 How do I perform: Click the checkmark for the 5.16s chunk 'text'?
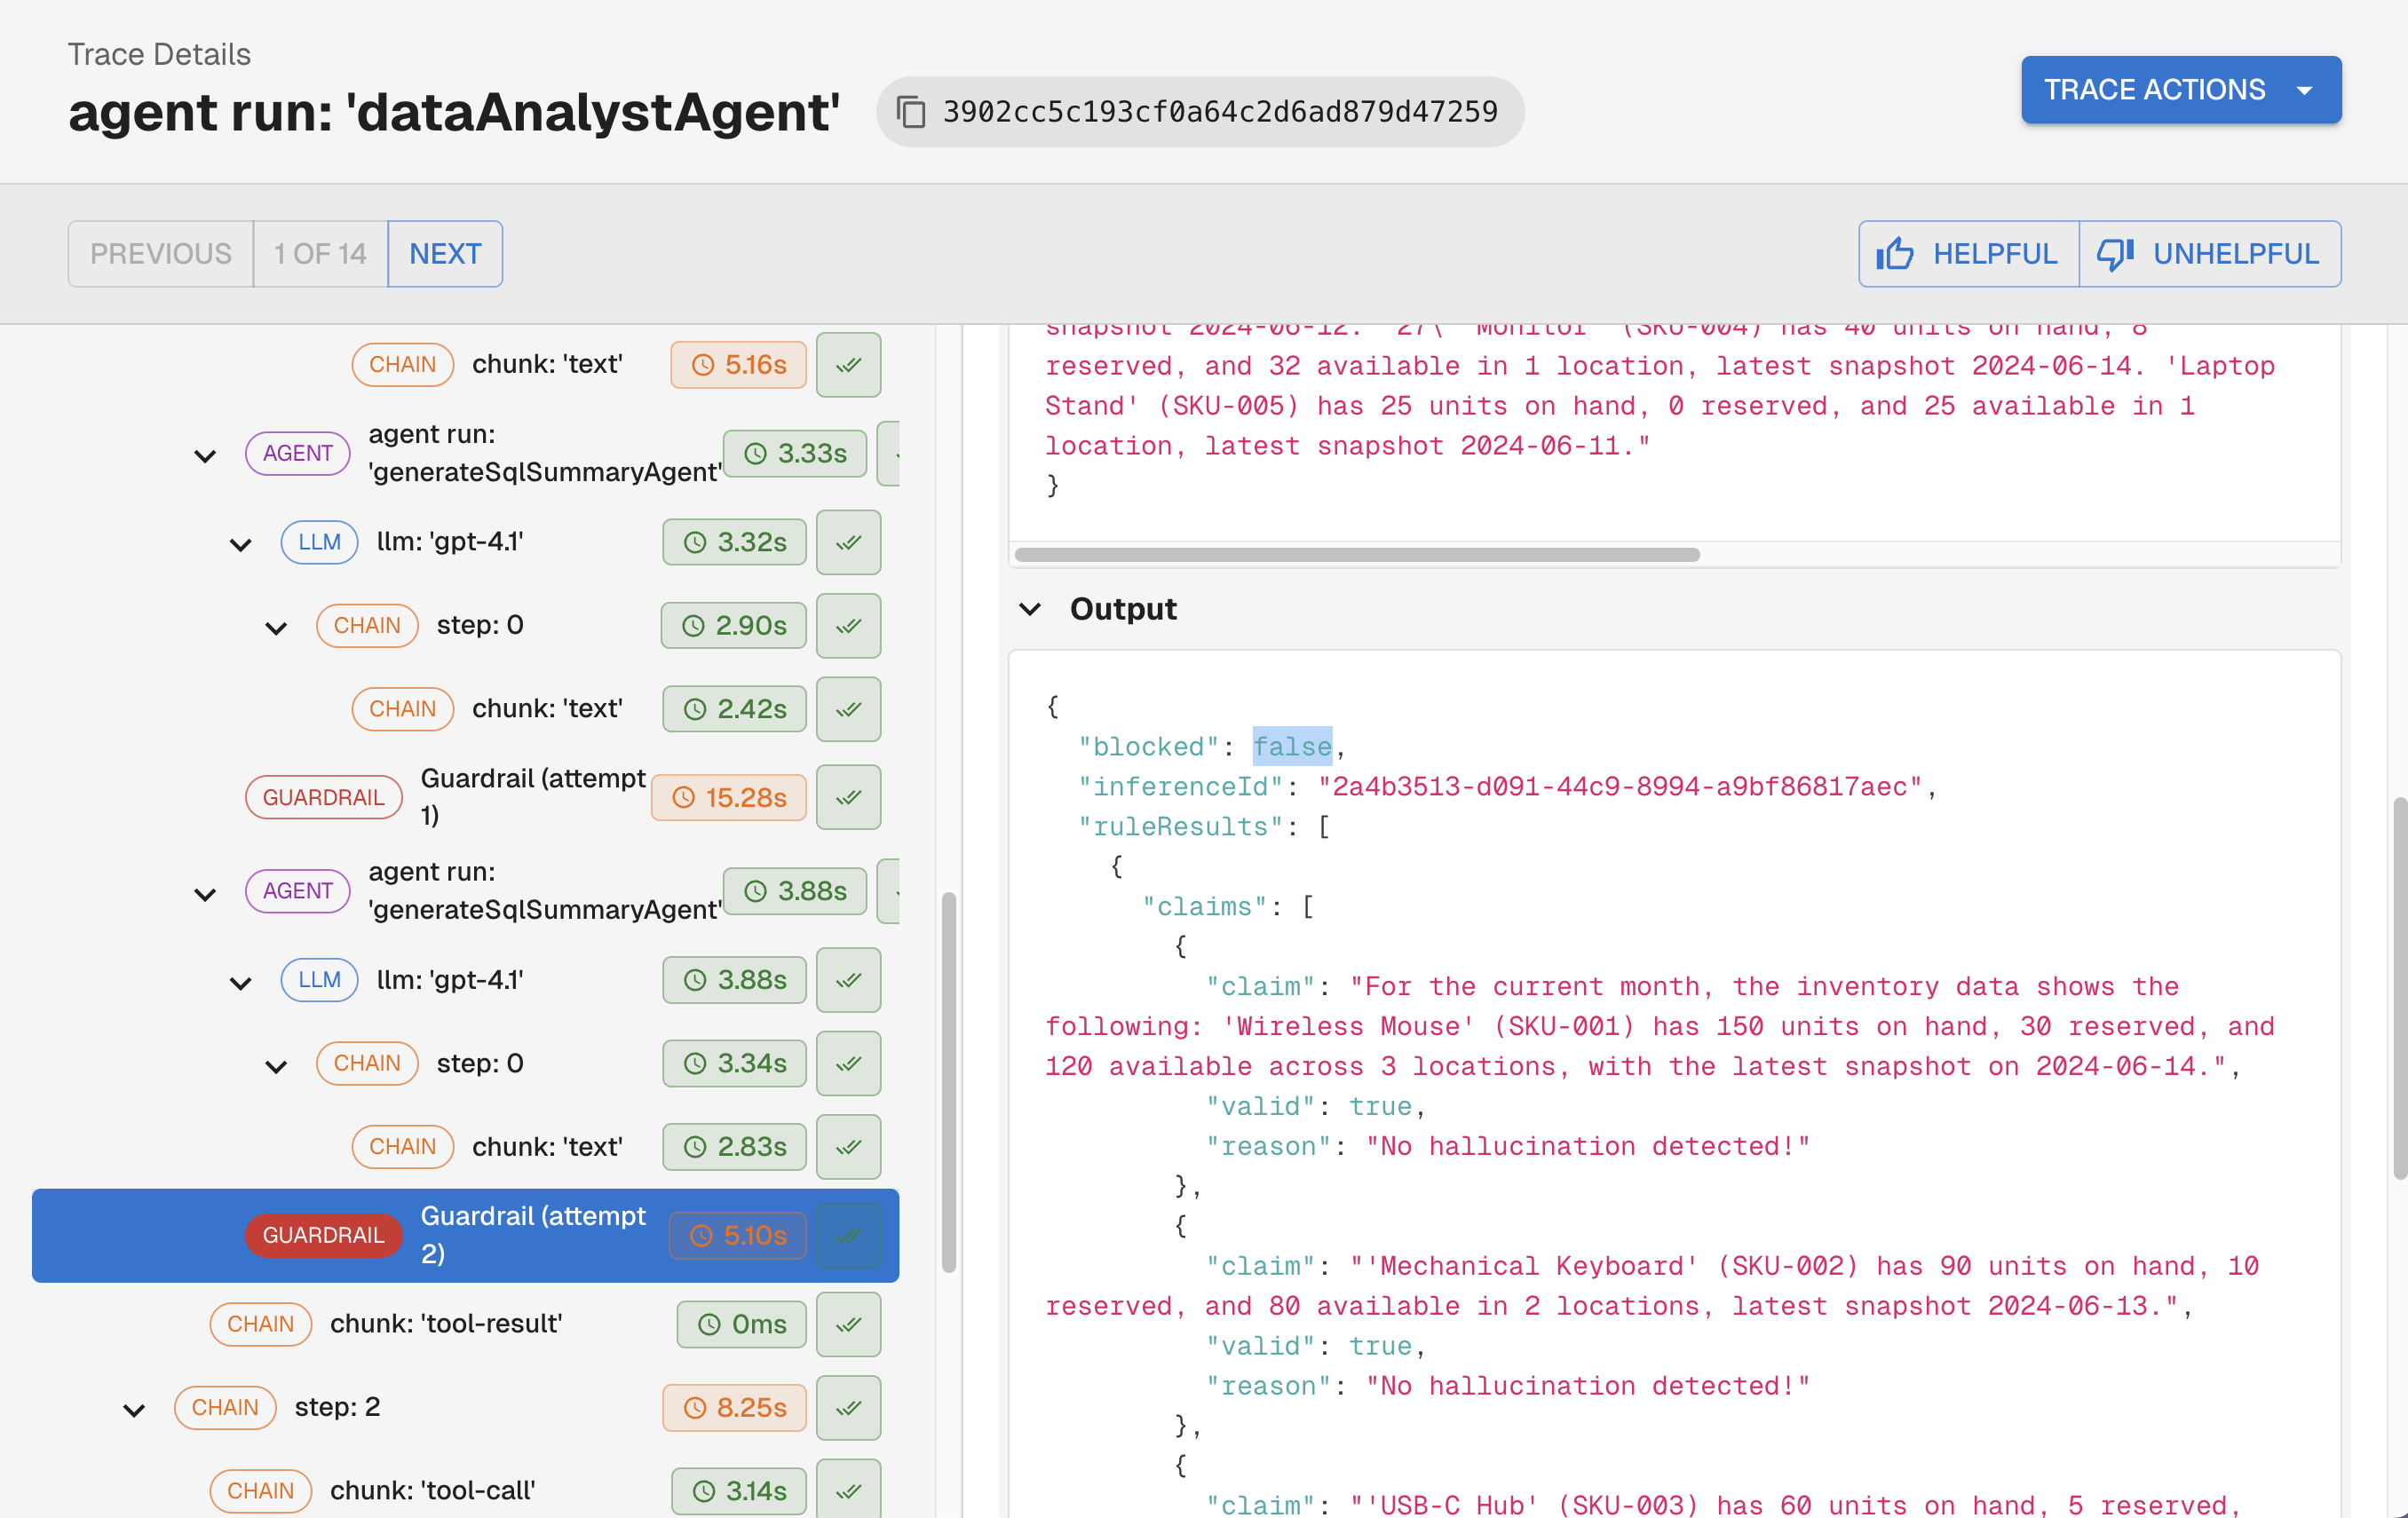click(848, 364)
